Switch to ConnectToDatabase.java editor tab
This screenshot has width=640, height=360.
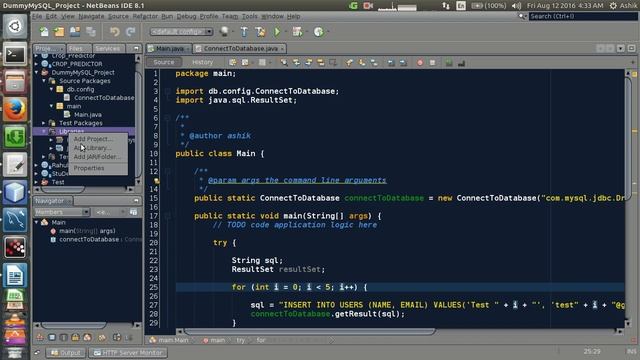coord(240,49)
